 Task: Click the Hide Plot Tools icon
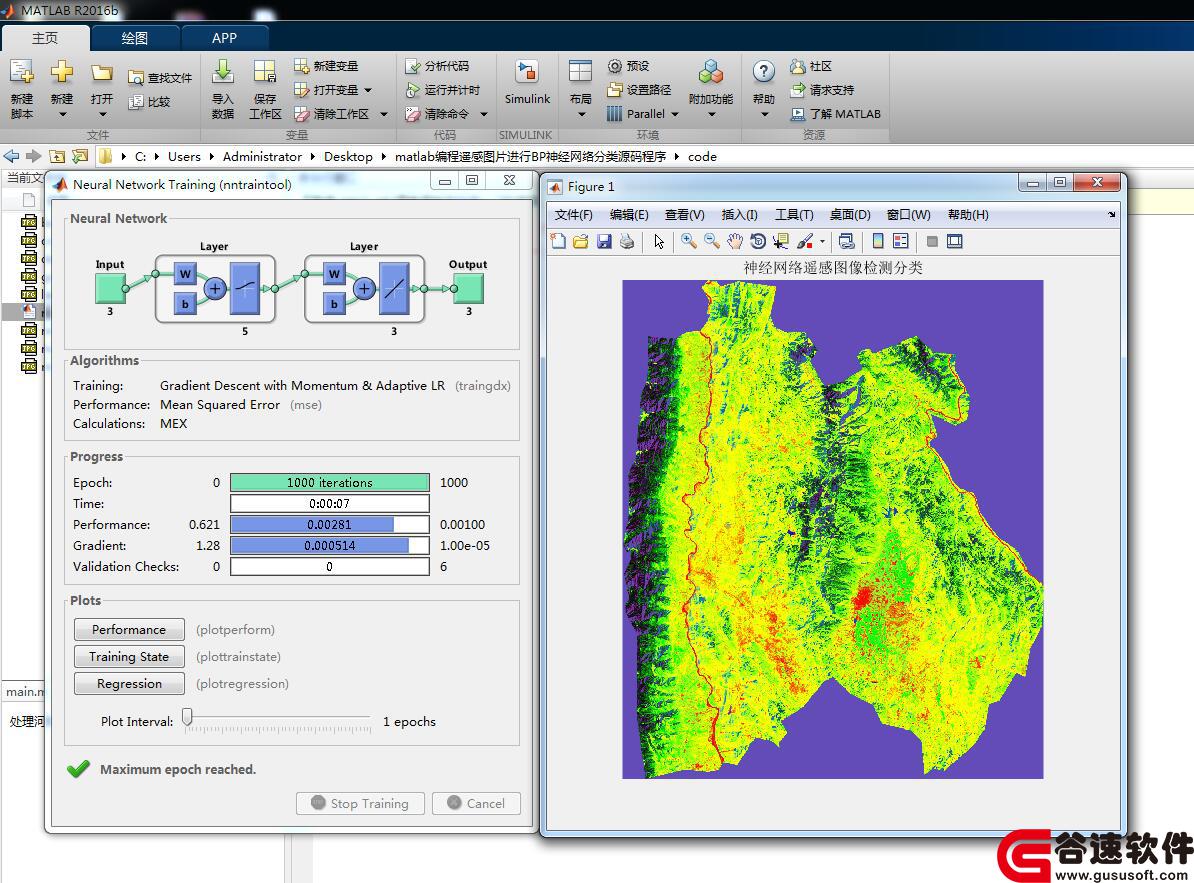click(932, 241)
